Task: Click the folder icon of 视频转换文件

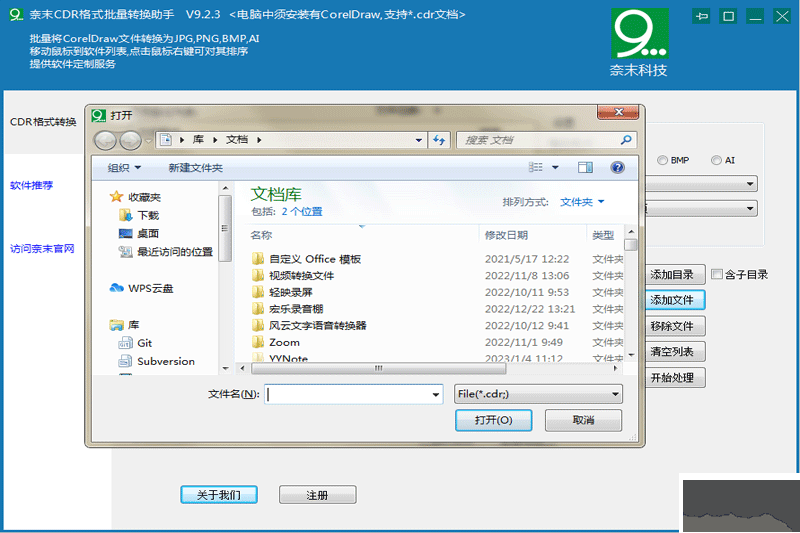Action: 258,275
